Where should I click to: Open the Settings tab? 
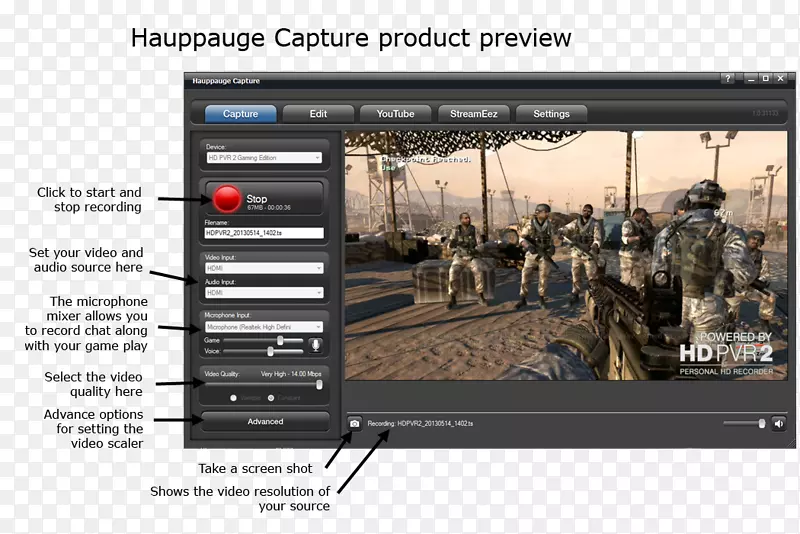[551, 114]
